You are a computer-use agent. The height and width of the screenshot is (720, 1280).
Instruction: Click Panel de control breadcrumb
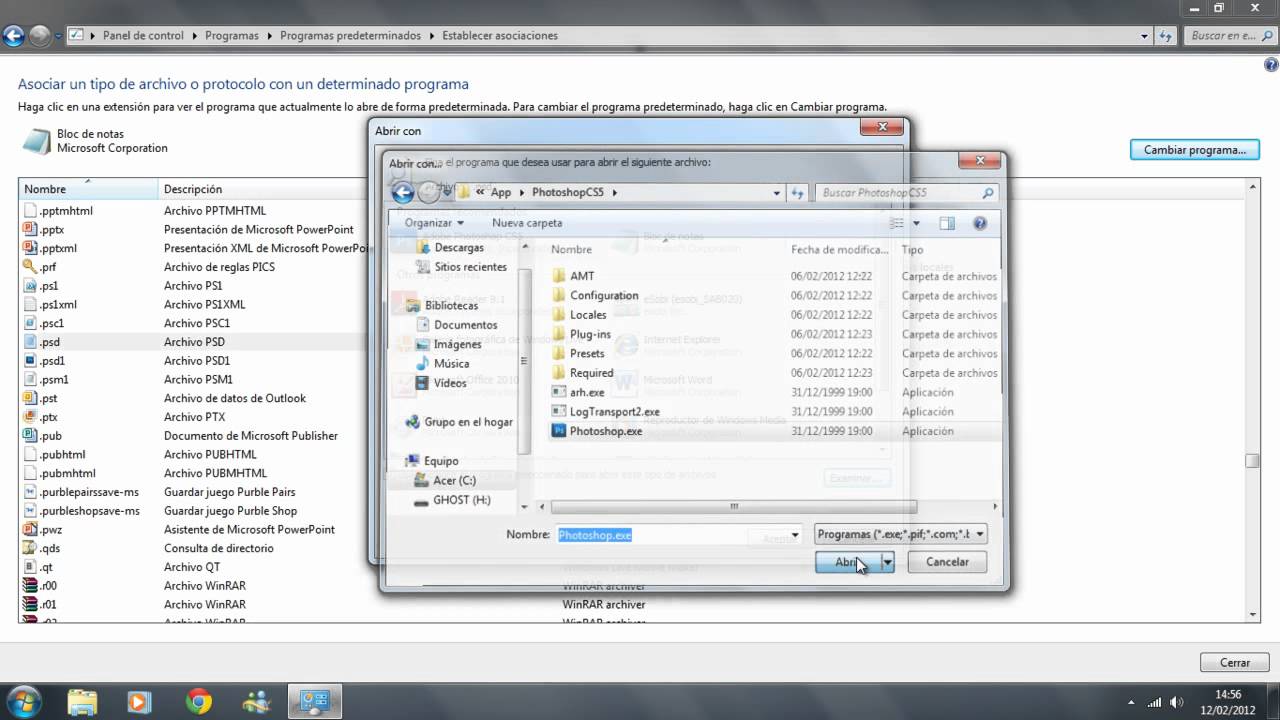pyautogui.click(x=143, y=35)
